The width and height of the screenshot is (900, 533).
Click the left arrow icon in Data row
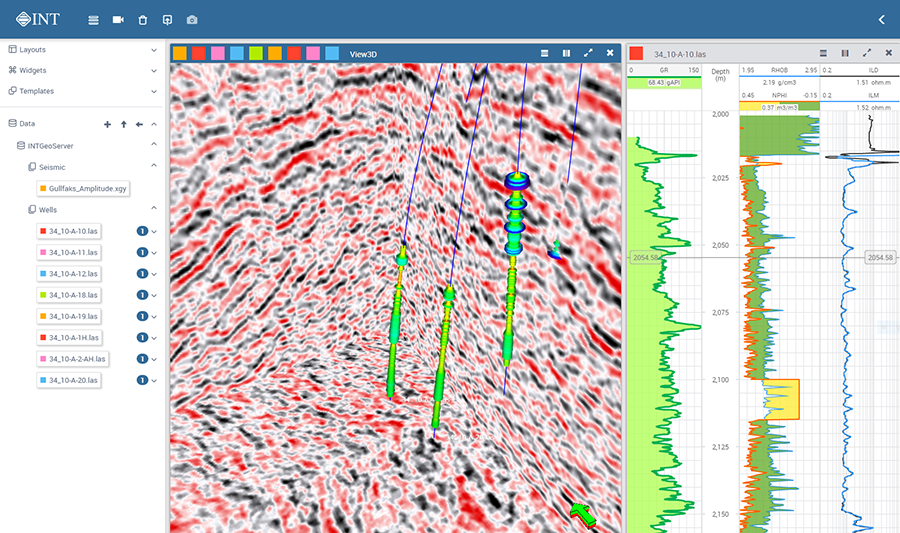pos(139,124)
